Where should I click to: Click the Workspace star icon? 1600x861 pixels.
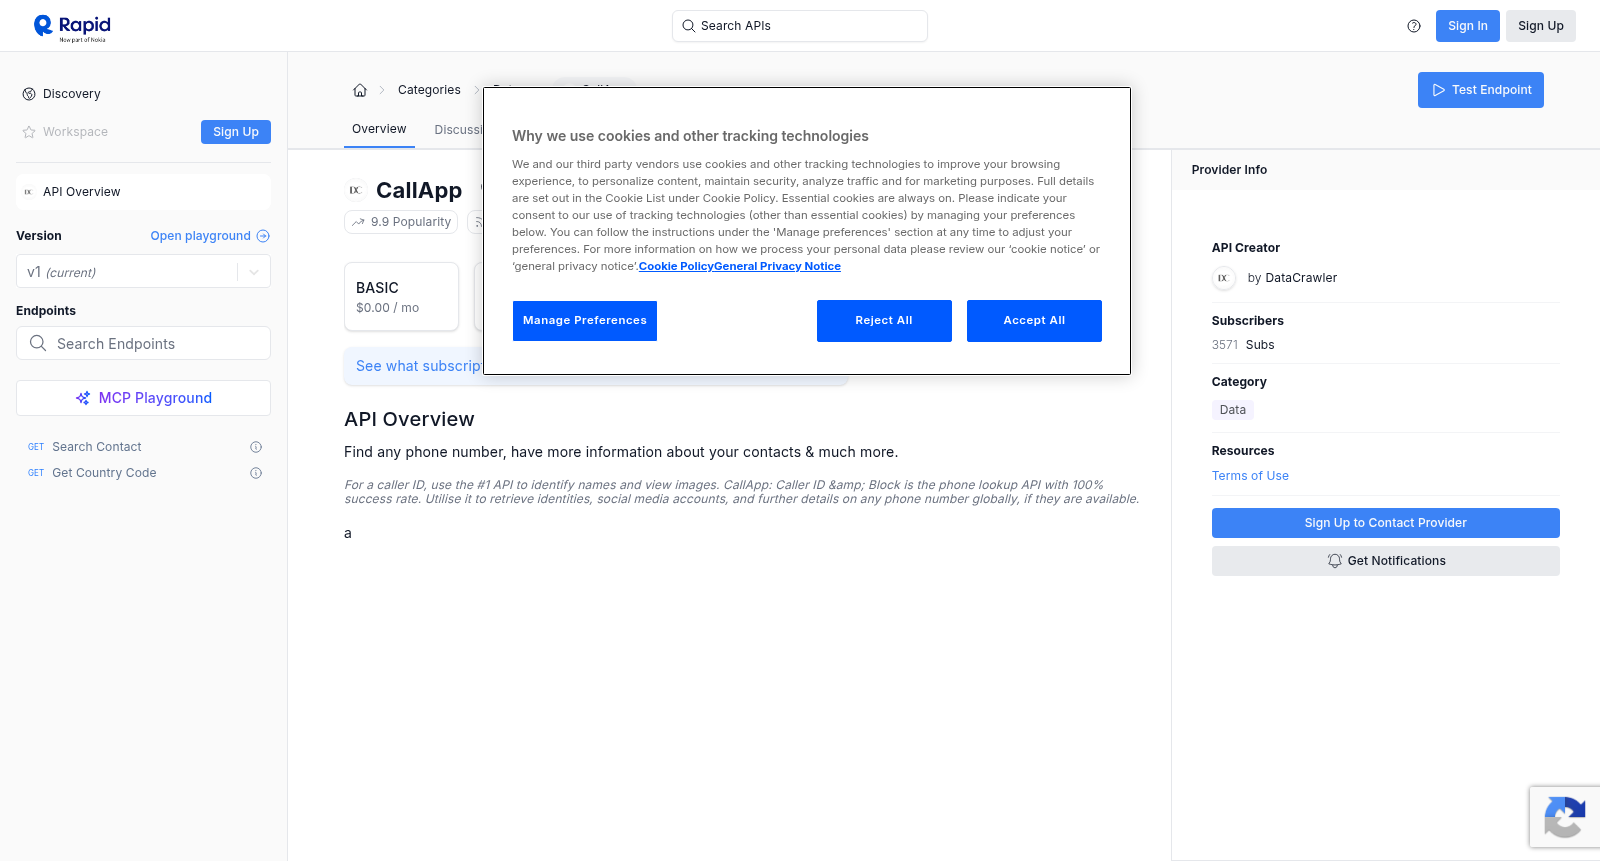coord(29,132)
